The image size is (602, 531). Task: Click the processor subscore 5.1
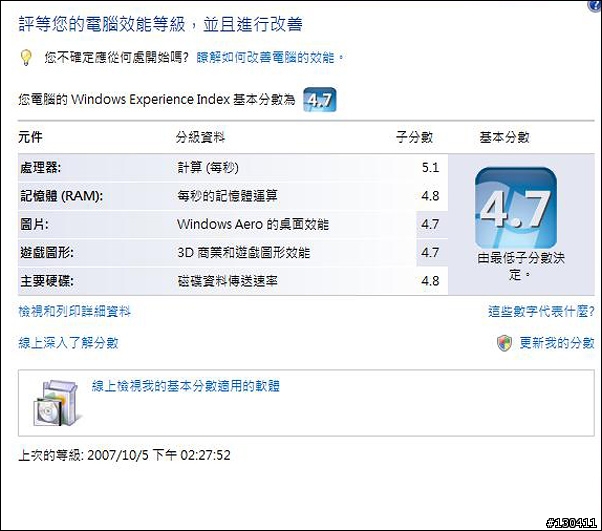(430, 168)
